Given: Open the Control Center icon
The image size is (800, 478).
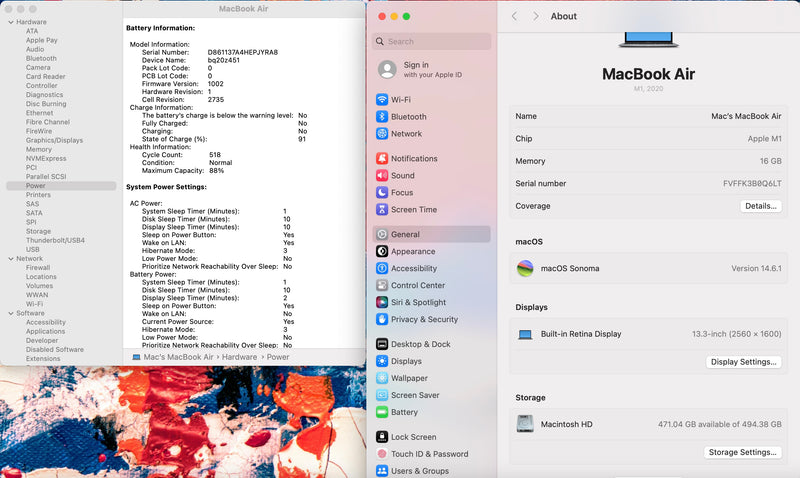Looking at the screenshot, I should coord(382,285).
